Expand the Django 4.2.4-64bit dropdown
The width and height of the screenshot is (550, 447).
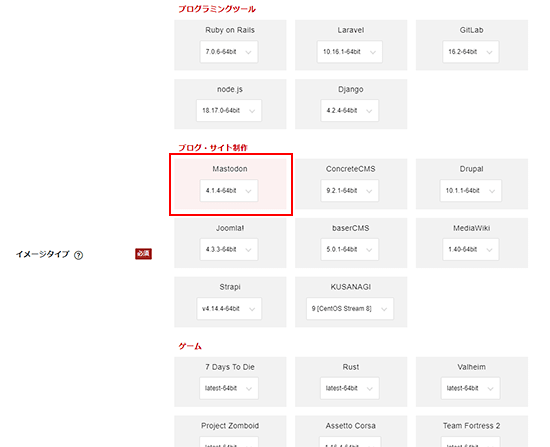[350, 111]
